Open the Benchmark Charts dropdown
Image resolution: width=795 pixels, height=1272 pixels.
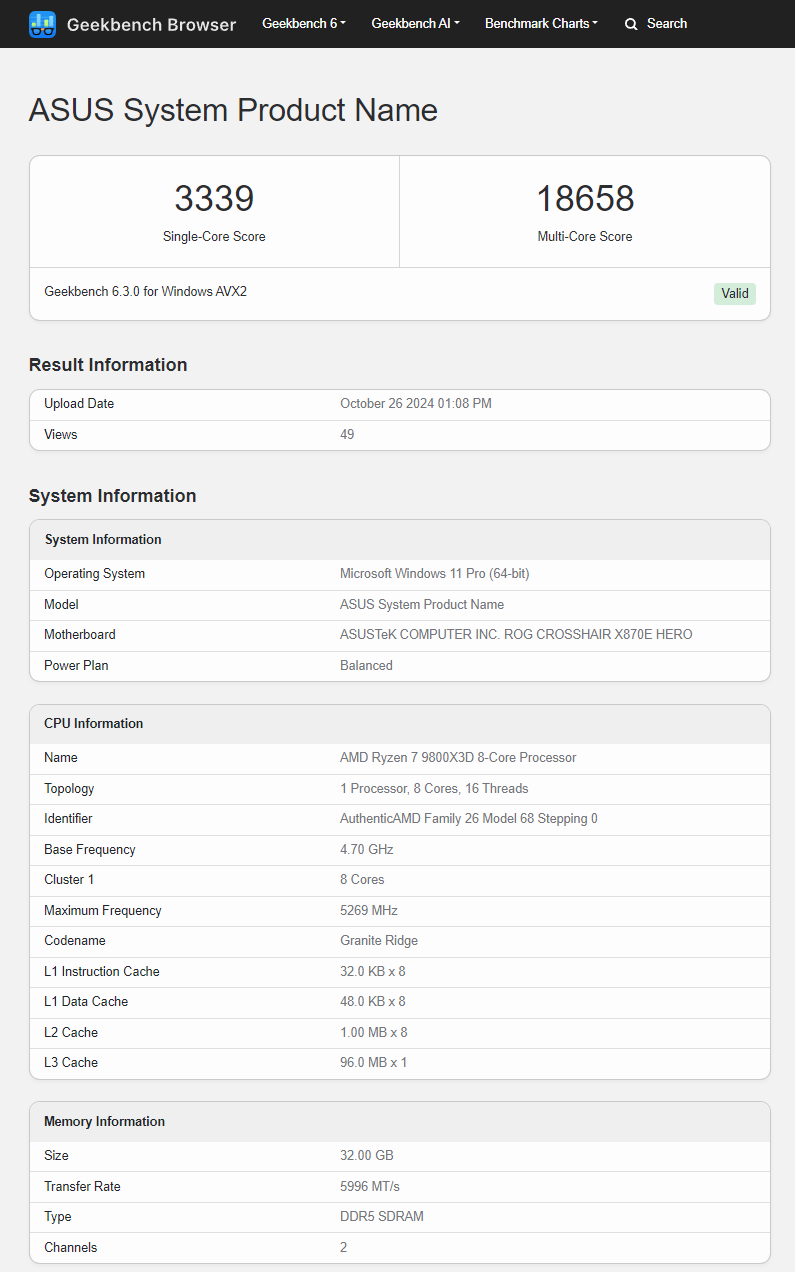pos(540,23)
